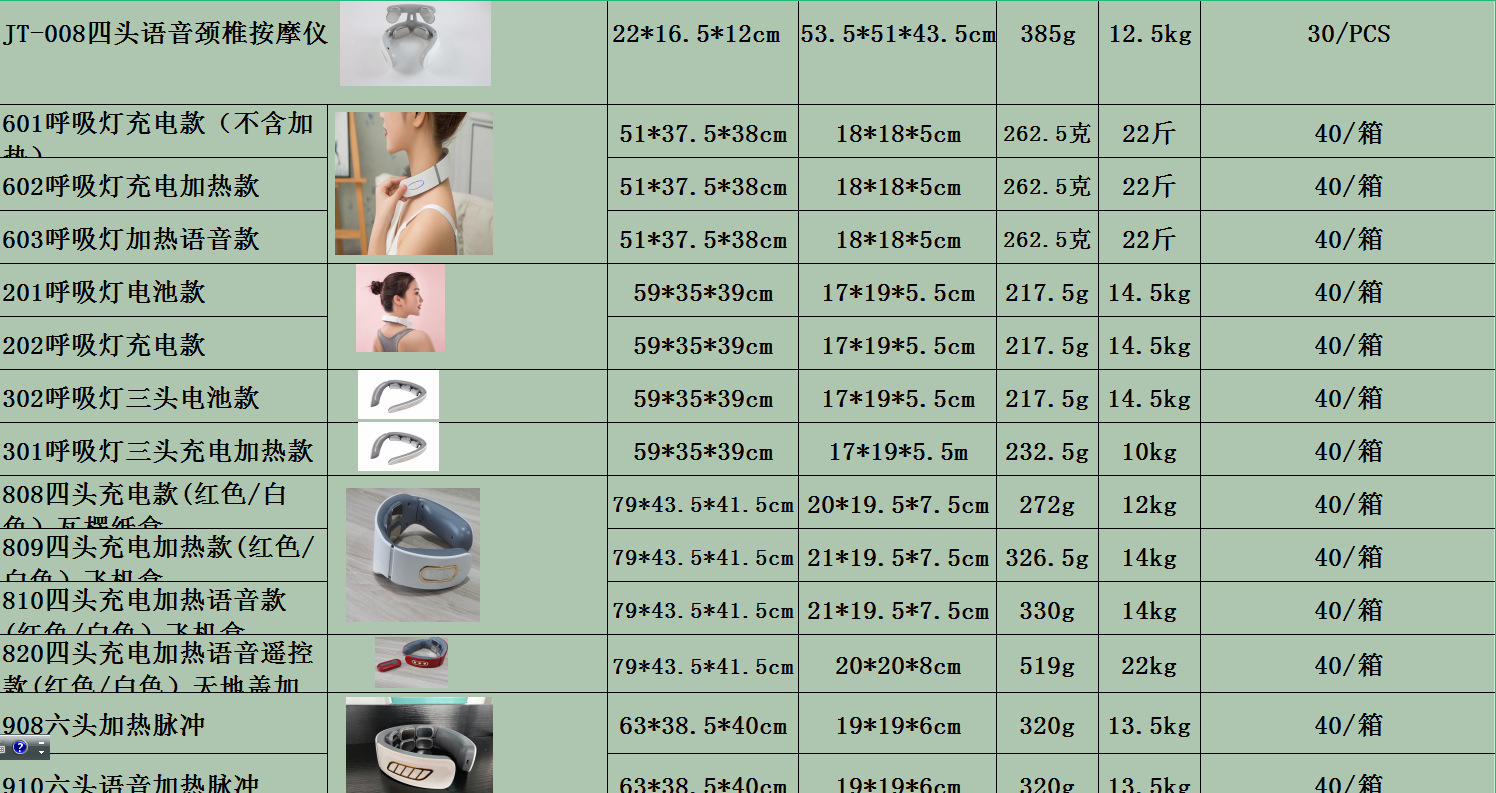Viewport: 1496px width, 793px height.
Task: Select the woman wearing white neck massager photo
Action: (x=414, y=183)
